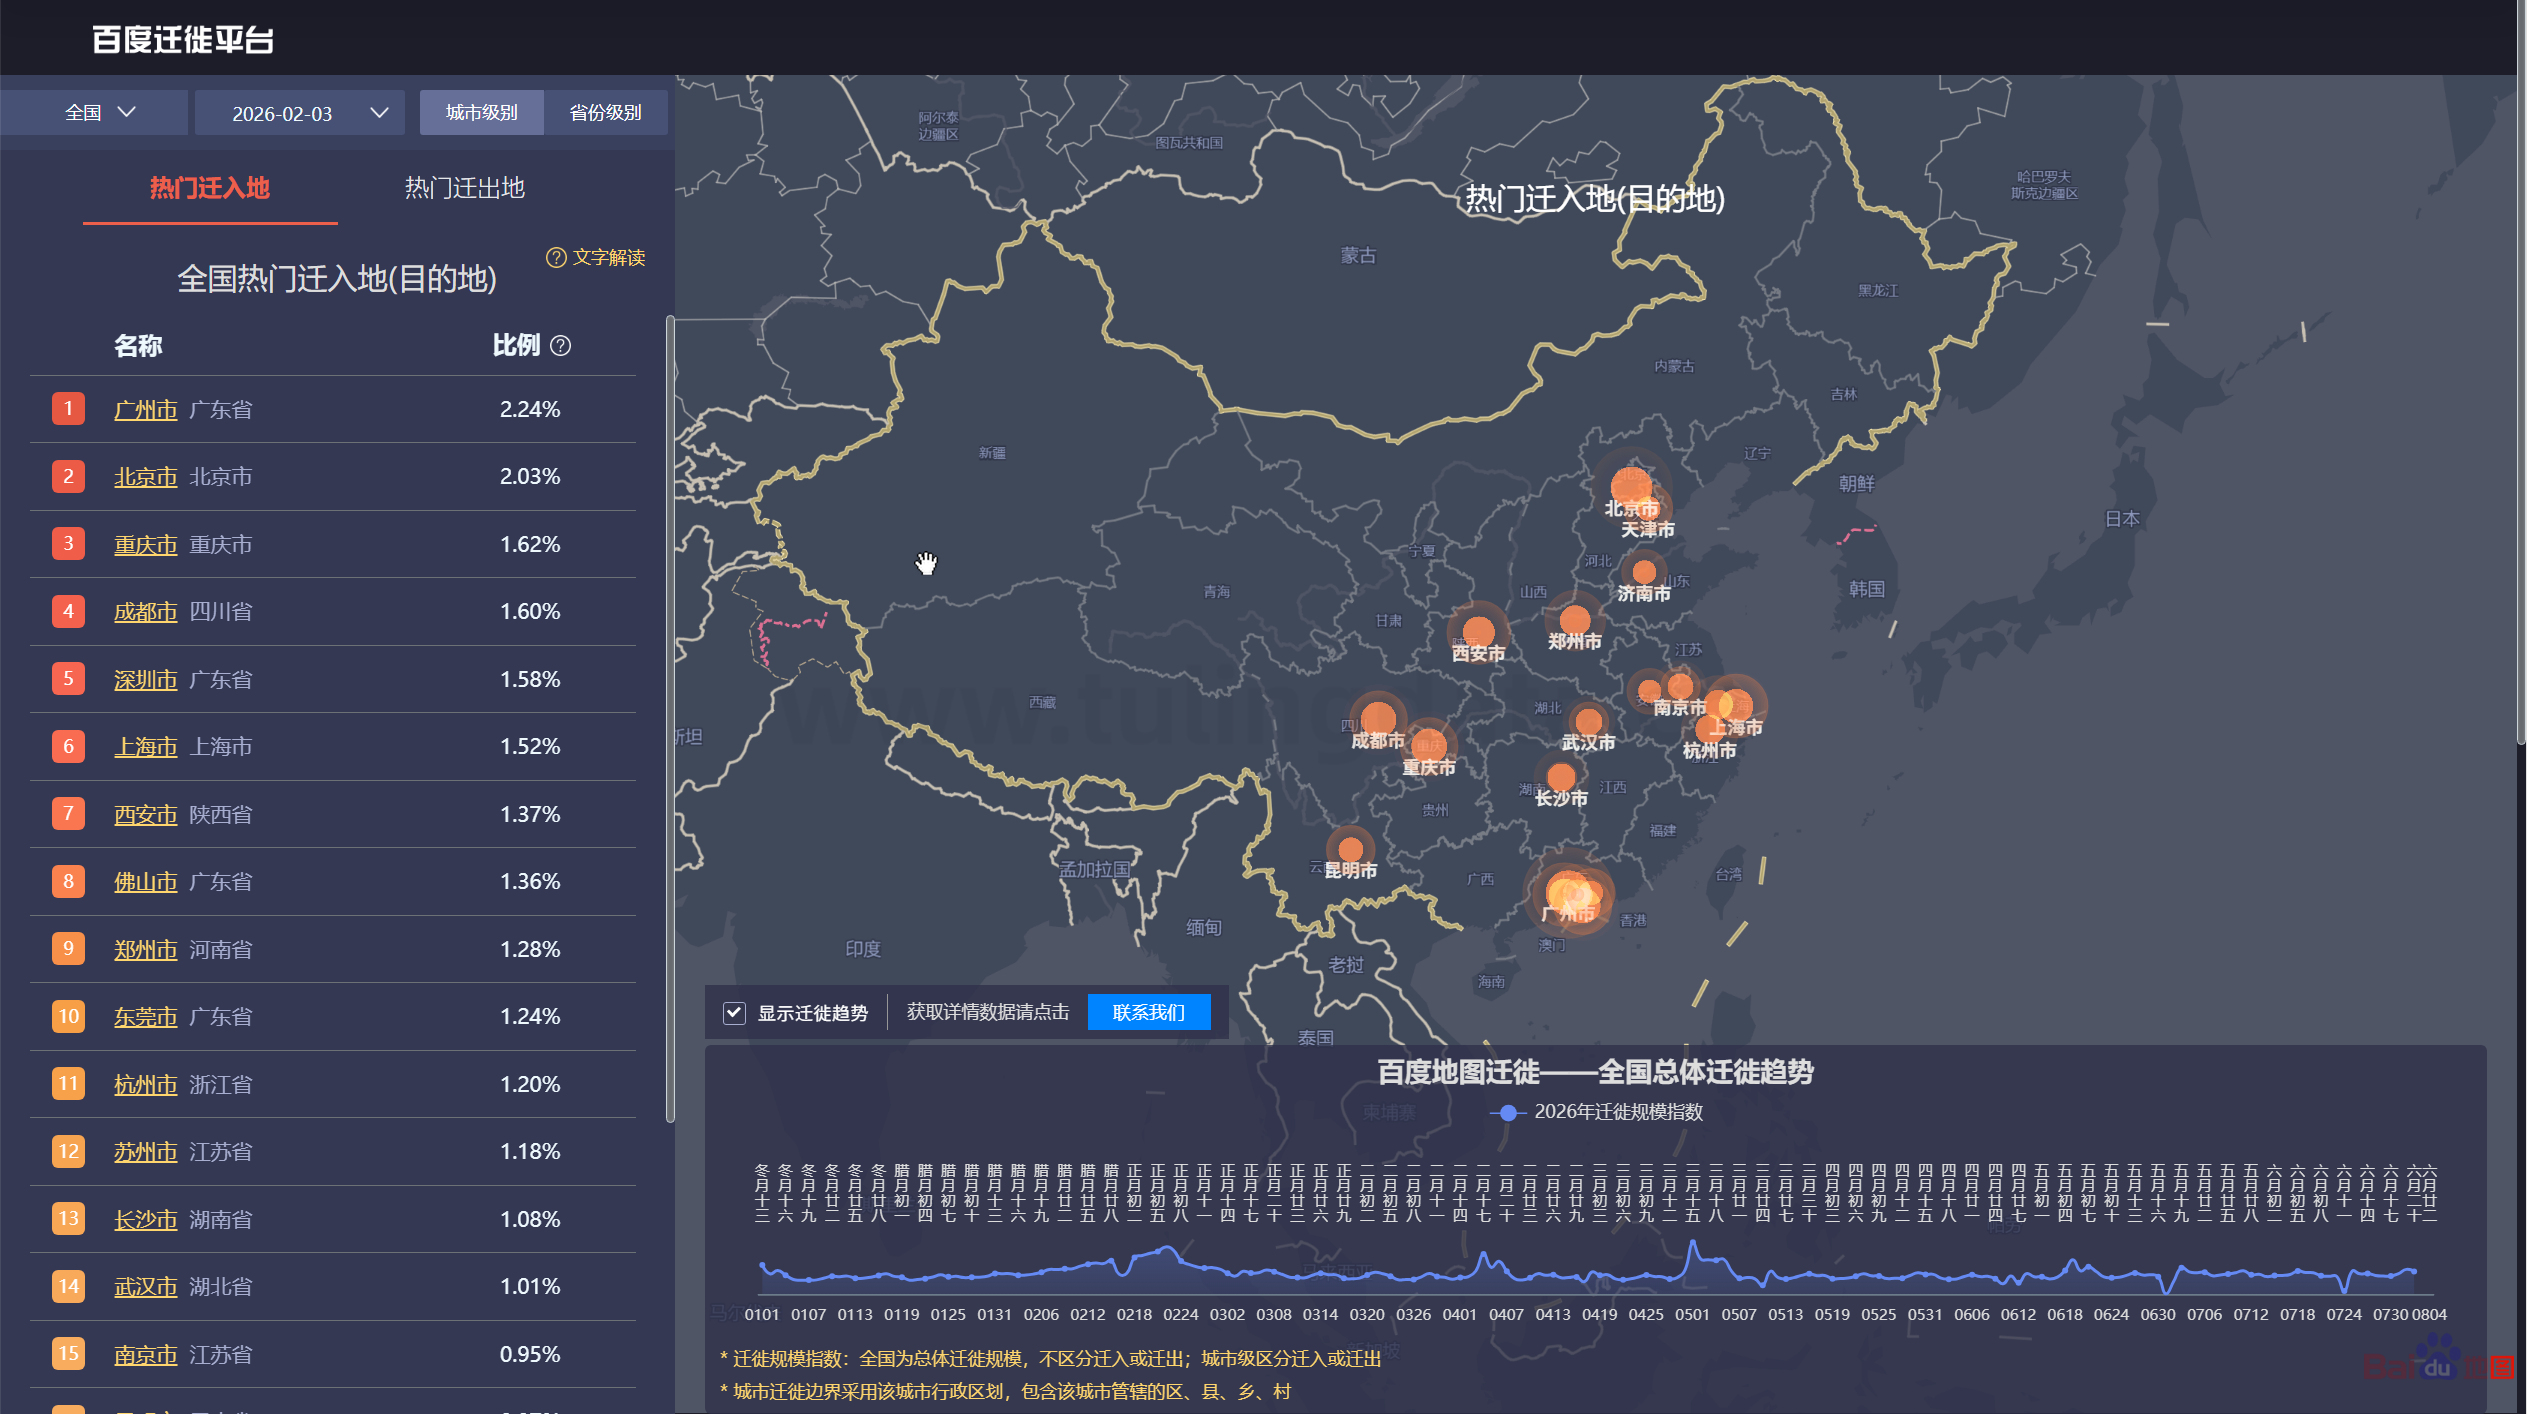Open the 文字解读 link
The width and height of the screenshot is (2529, 1414).
pyautogui.click(x=608, y=258)
